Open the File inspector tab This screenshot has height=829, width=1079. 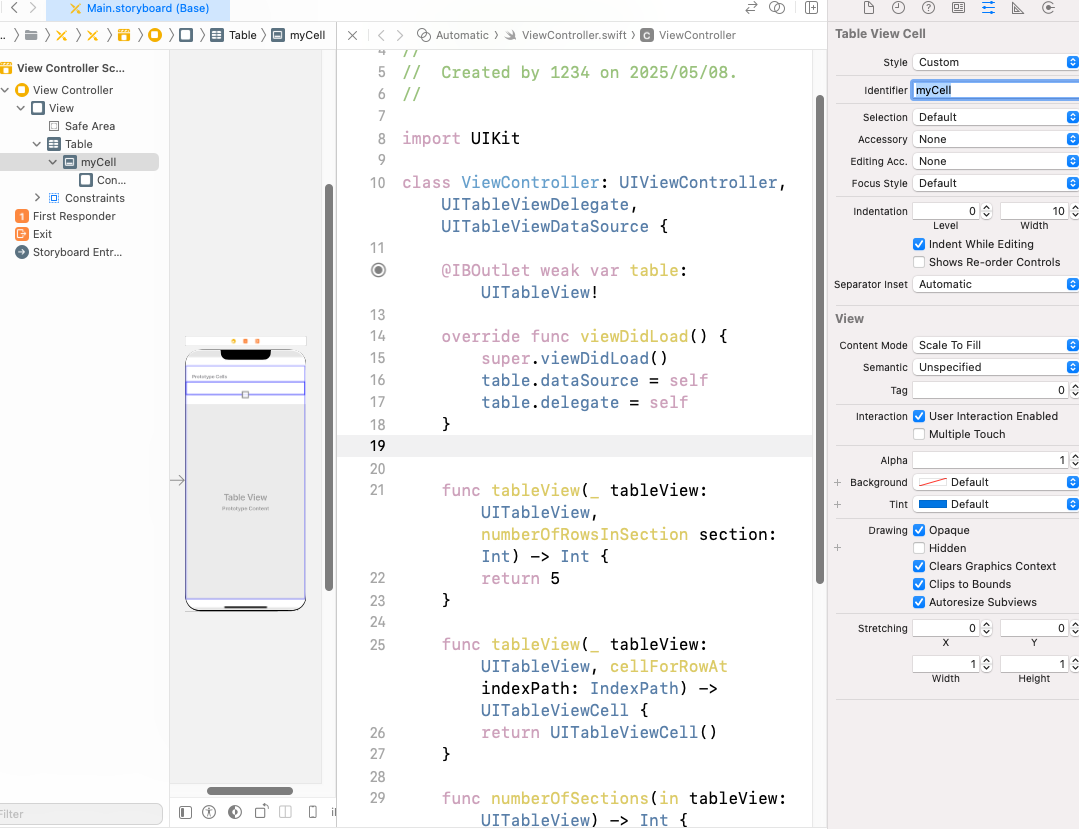868,8
